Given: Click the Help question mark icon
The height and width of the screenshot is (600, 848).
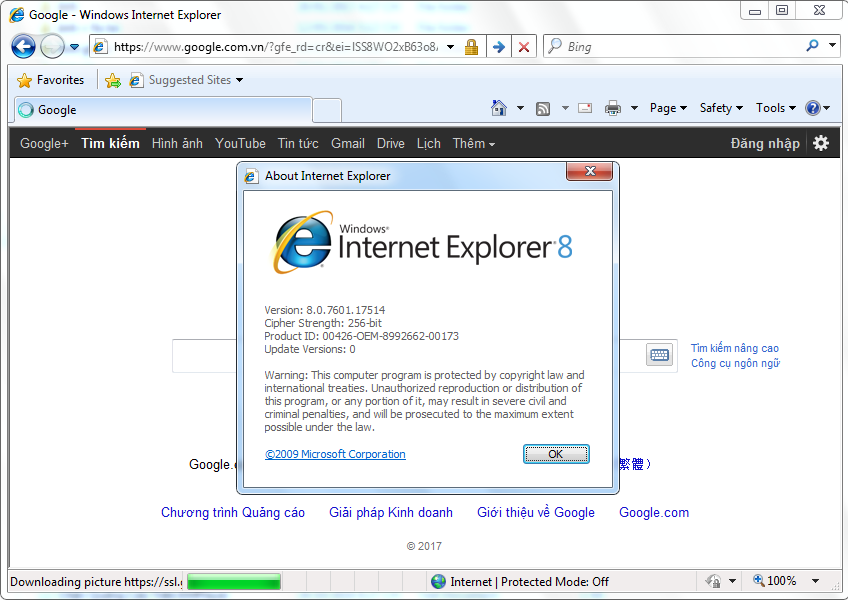Looking at the screenshot, I should pyautogui.click(x=812, y=108).
